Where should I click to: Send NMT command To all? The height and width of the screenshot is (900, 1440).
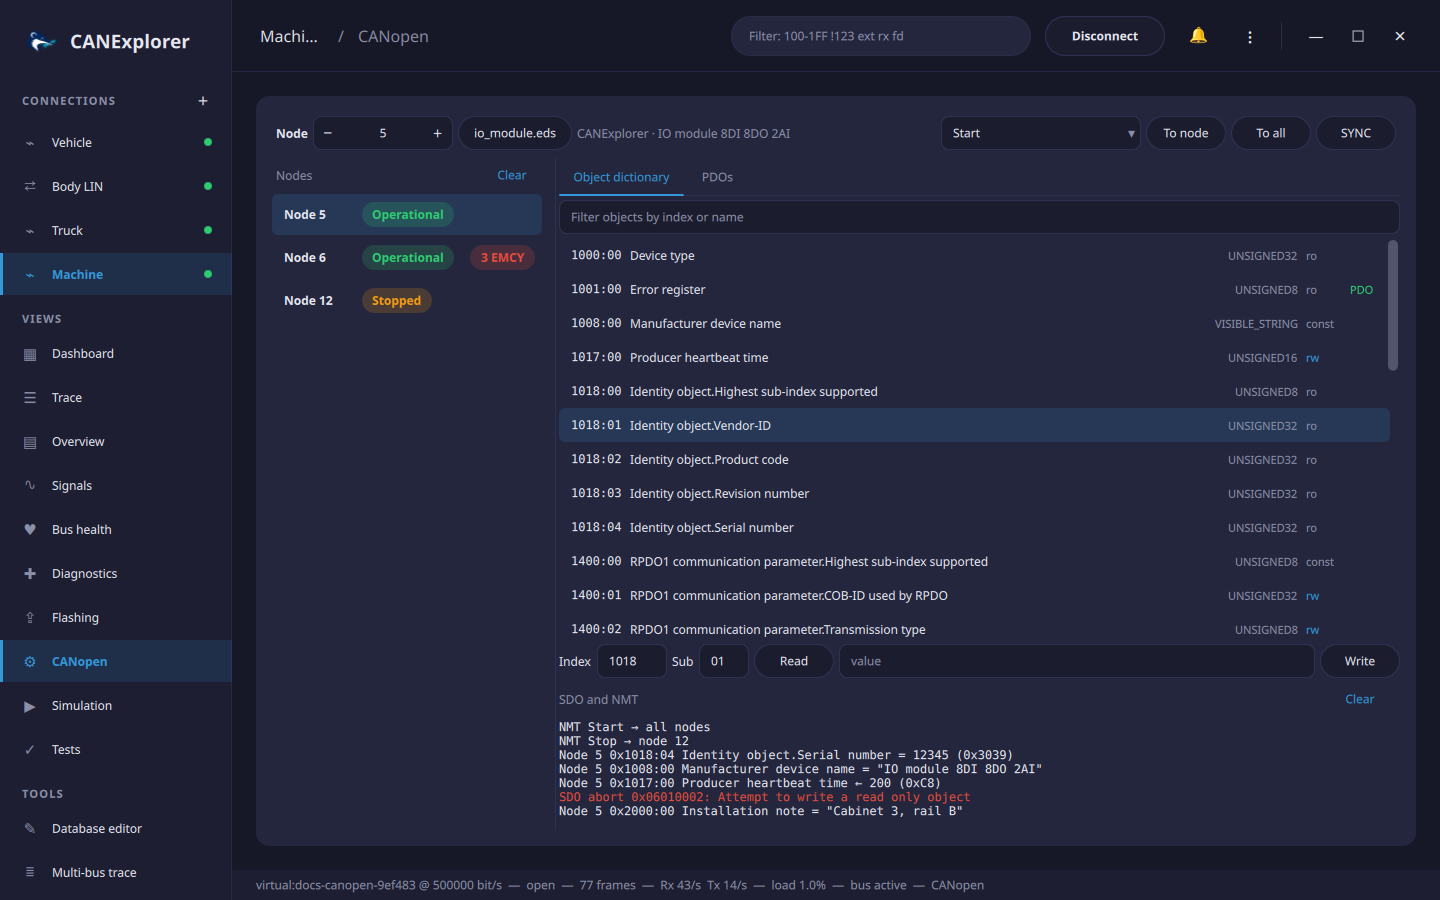[1271, 133]
